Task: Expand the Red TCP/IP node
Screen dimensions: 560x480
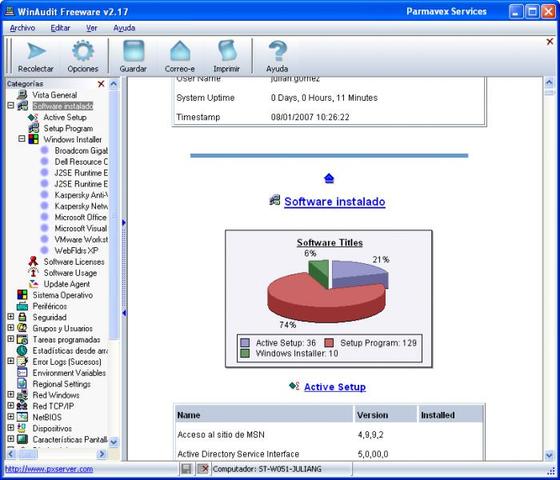Action: coord(11,405)
